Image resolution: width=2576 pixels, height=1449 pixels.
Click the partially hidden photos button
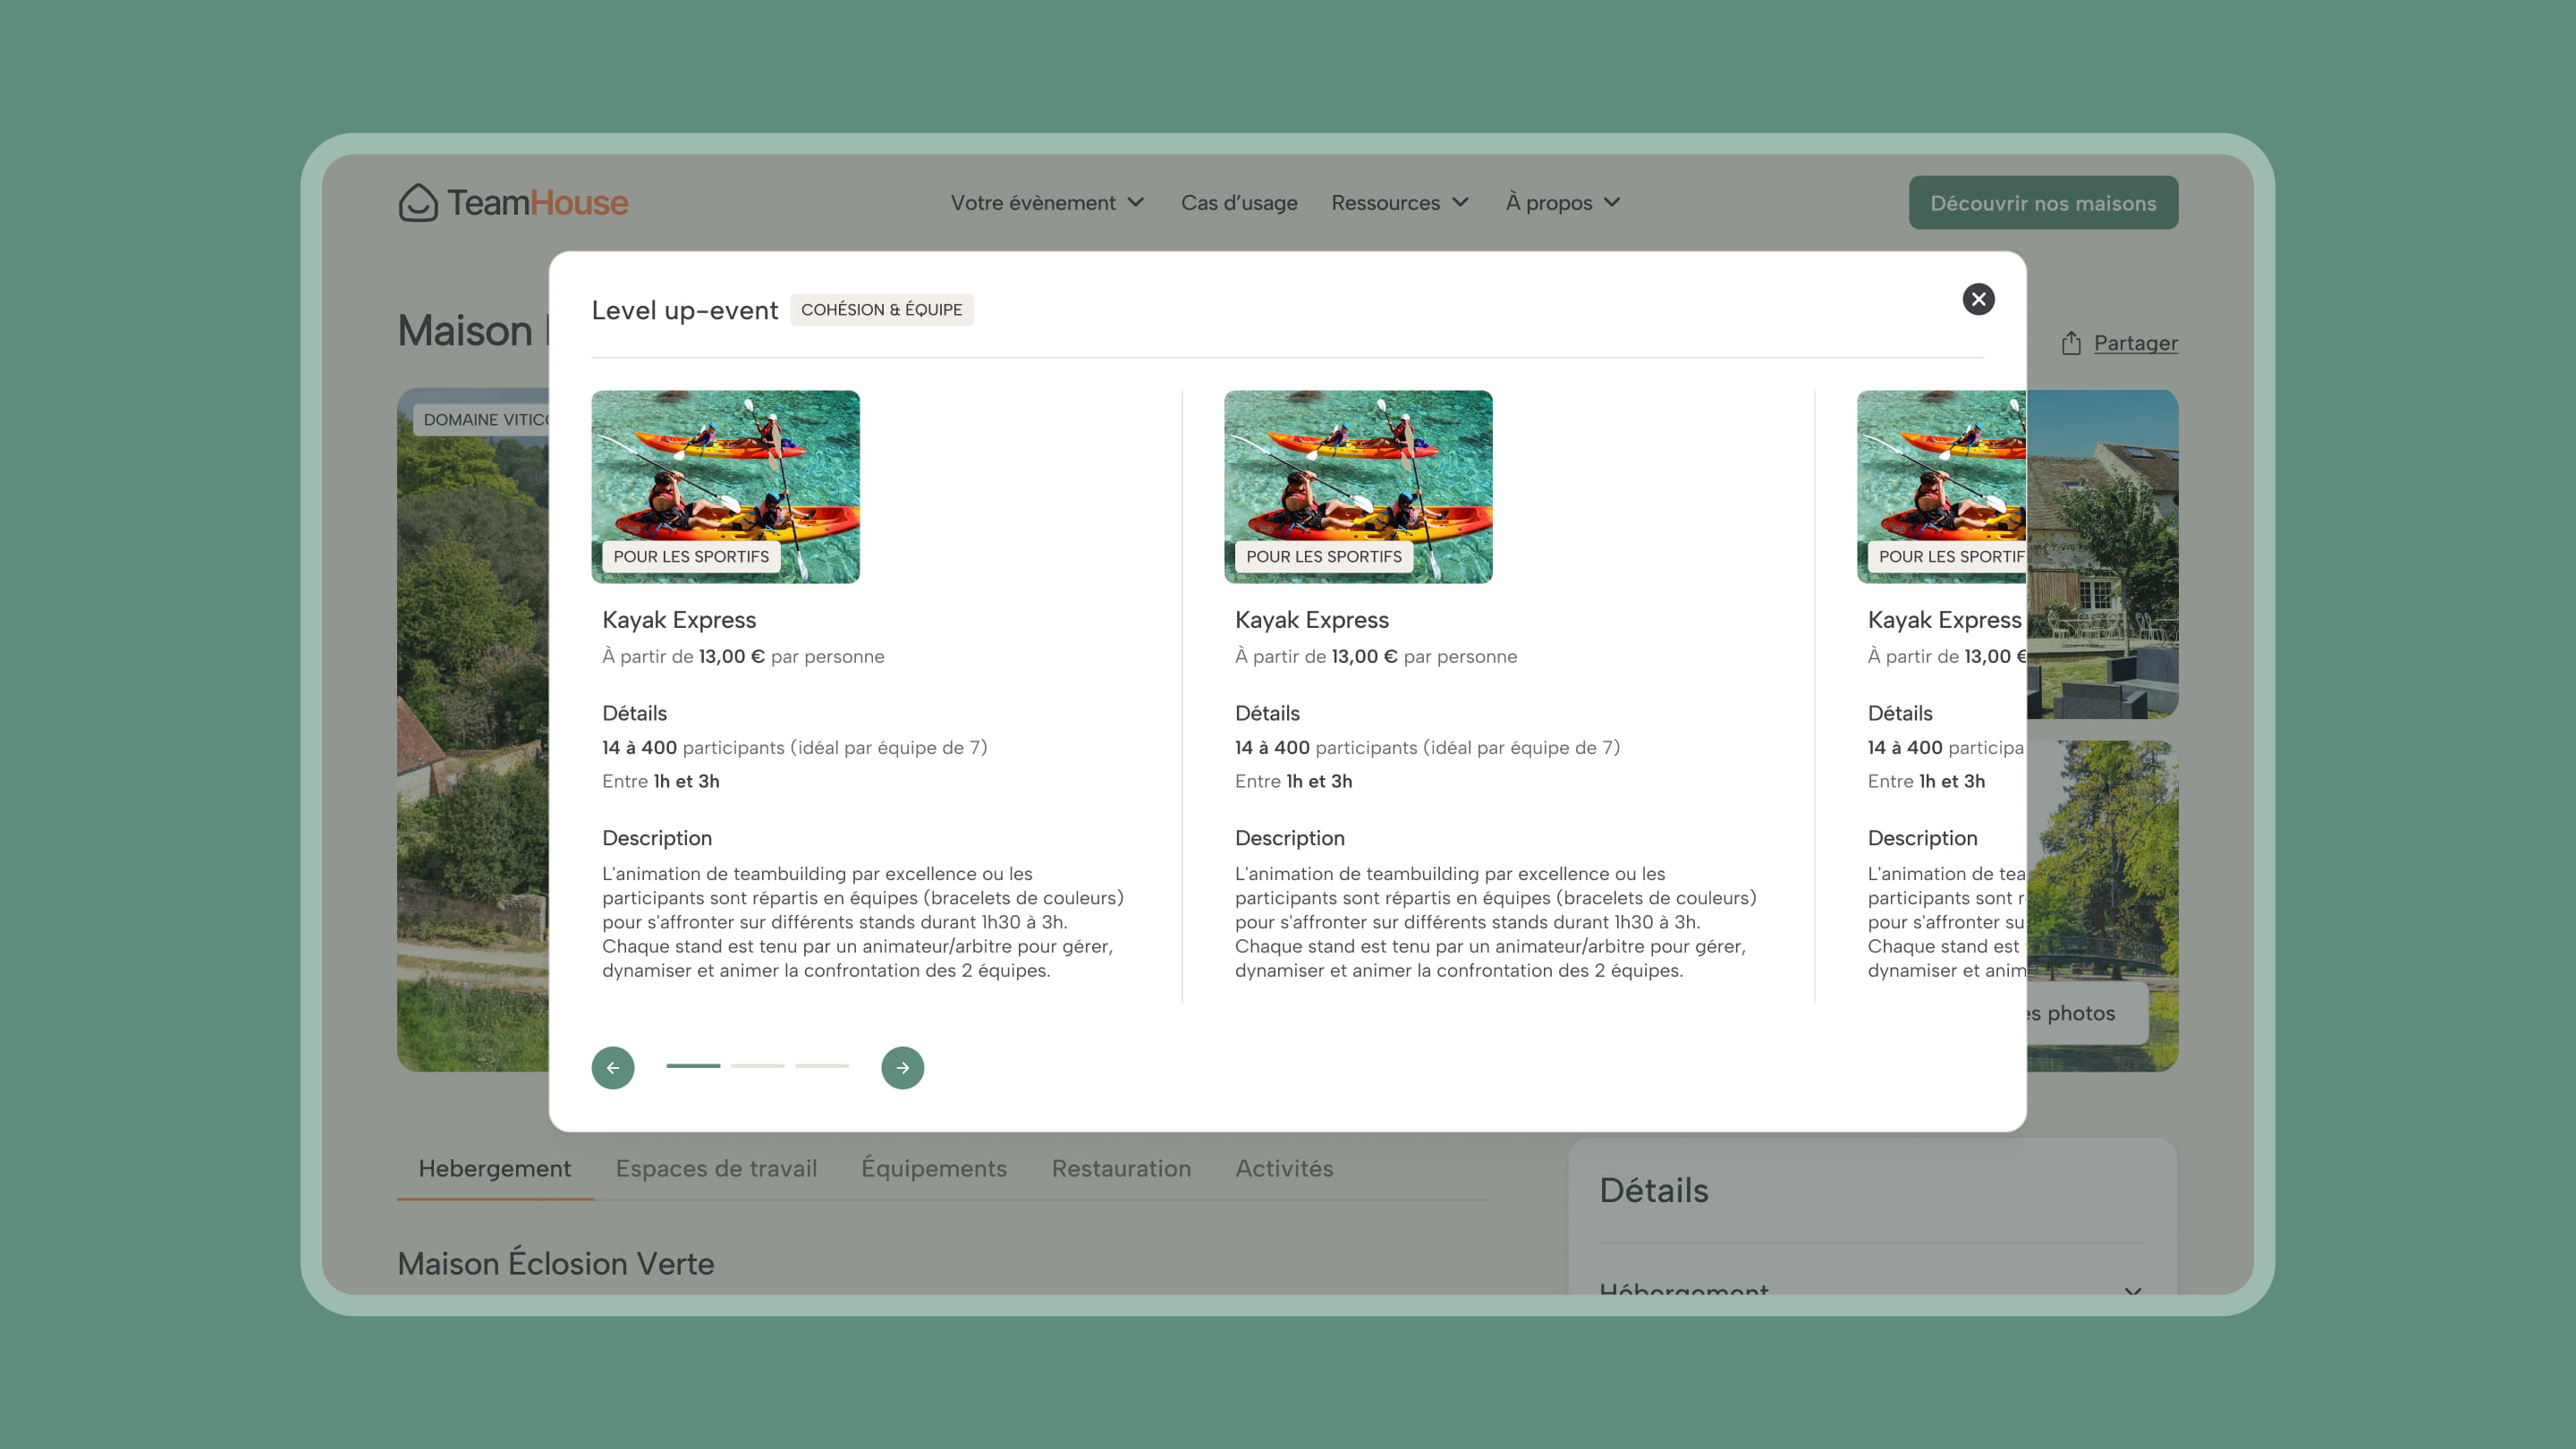[2087, 1013]
